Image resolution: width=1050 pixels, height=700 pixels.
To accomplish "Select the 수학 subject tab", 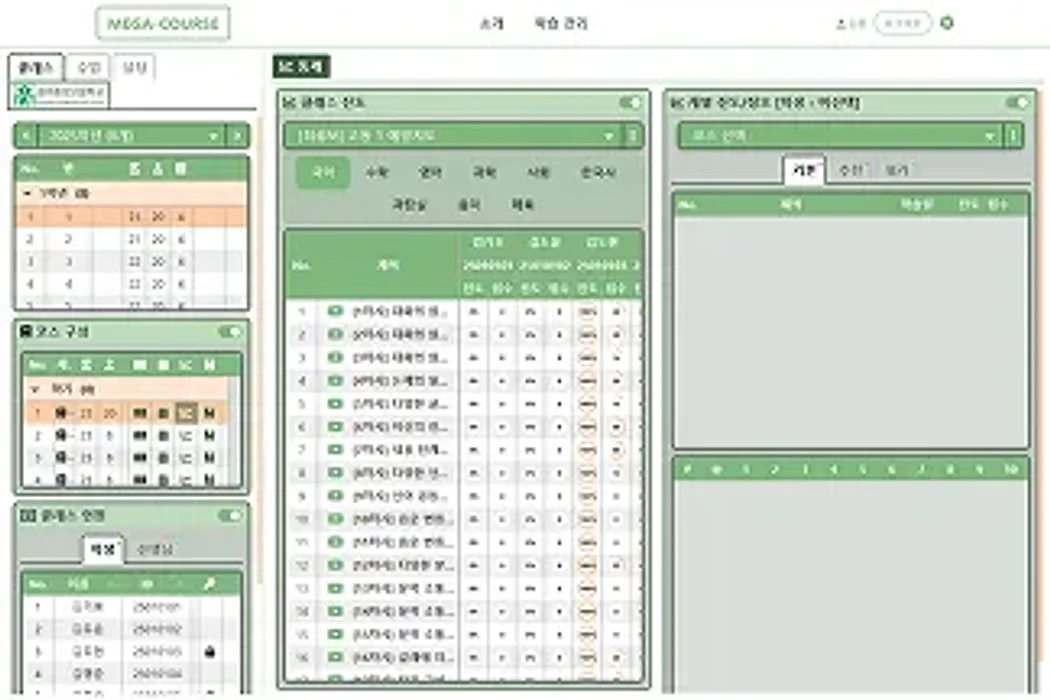I will tap(376, 173).
